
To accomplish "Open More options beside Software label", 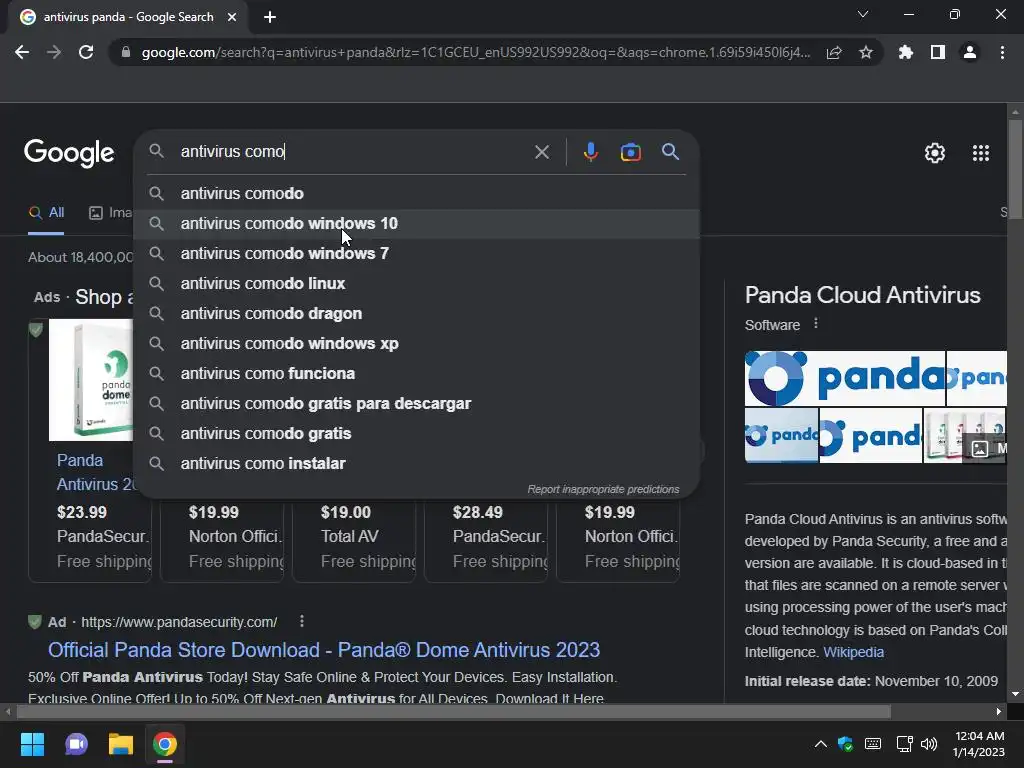I will 816,323.
